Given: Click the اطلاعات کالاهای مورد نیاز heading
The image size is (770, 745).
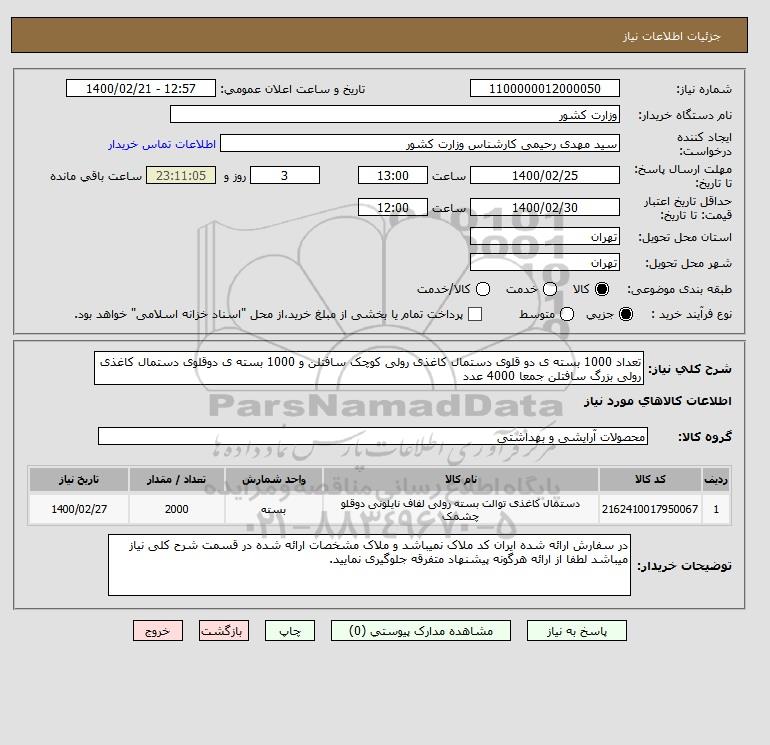Looking at the screenshot, I should coord(658,401).
